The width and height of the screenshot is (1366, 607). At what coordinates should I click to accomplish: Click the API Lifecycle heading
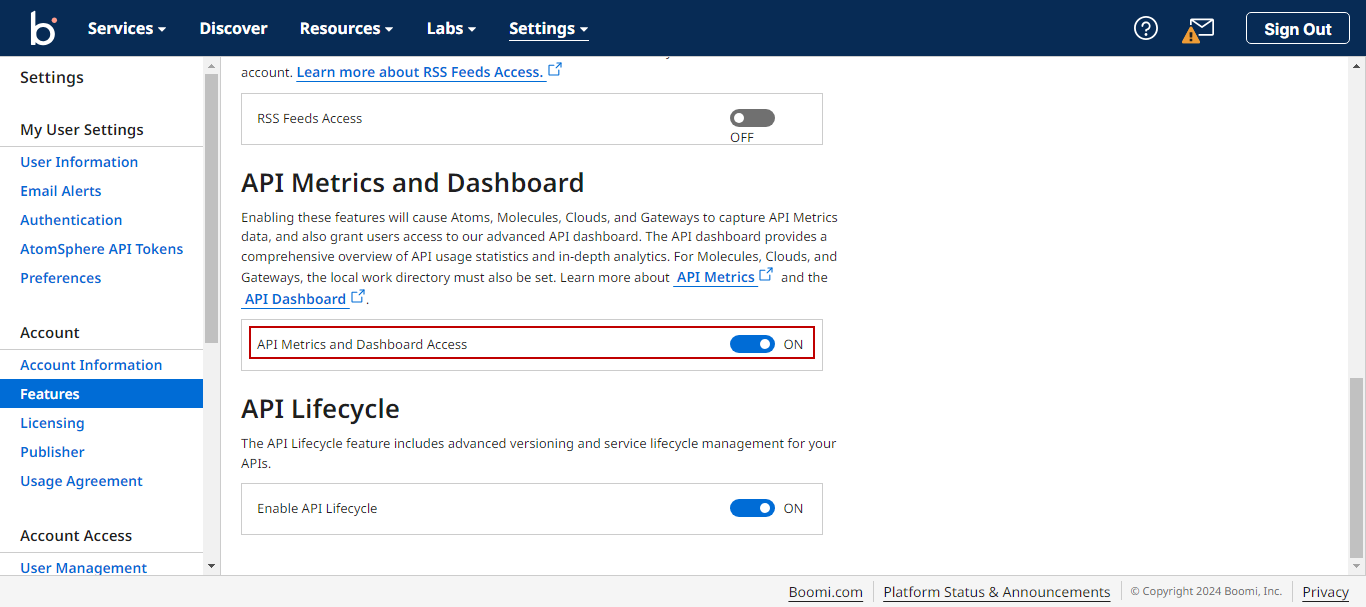coord(320,409)
